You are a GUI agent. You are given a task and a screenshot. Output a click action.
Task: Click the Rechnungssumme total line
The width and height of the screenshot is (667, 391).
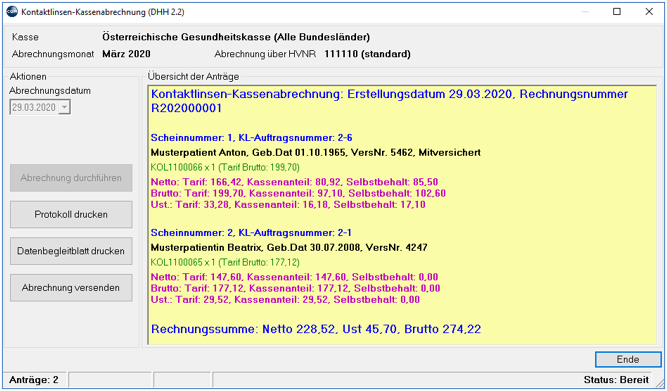point(316,329)
